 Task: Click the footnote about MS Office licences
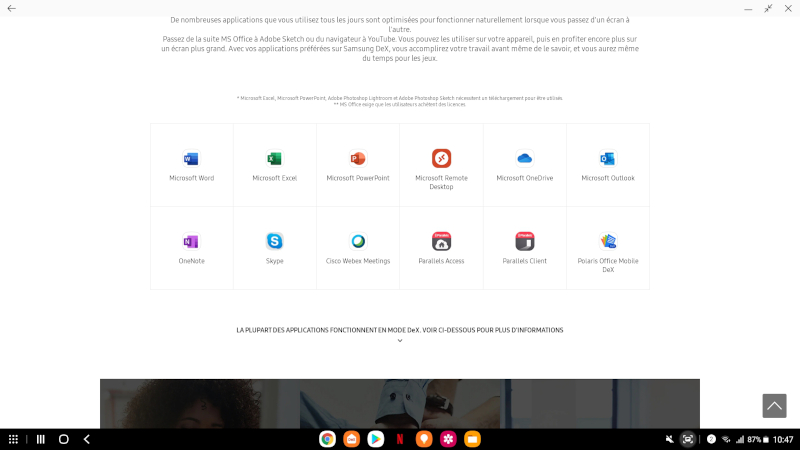[399, 105]
